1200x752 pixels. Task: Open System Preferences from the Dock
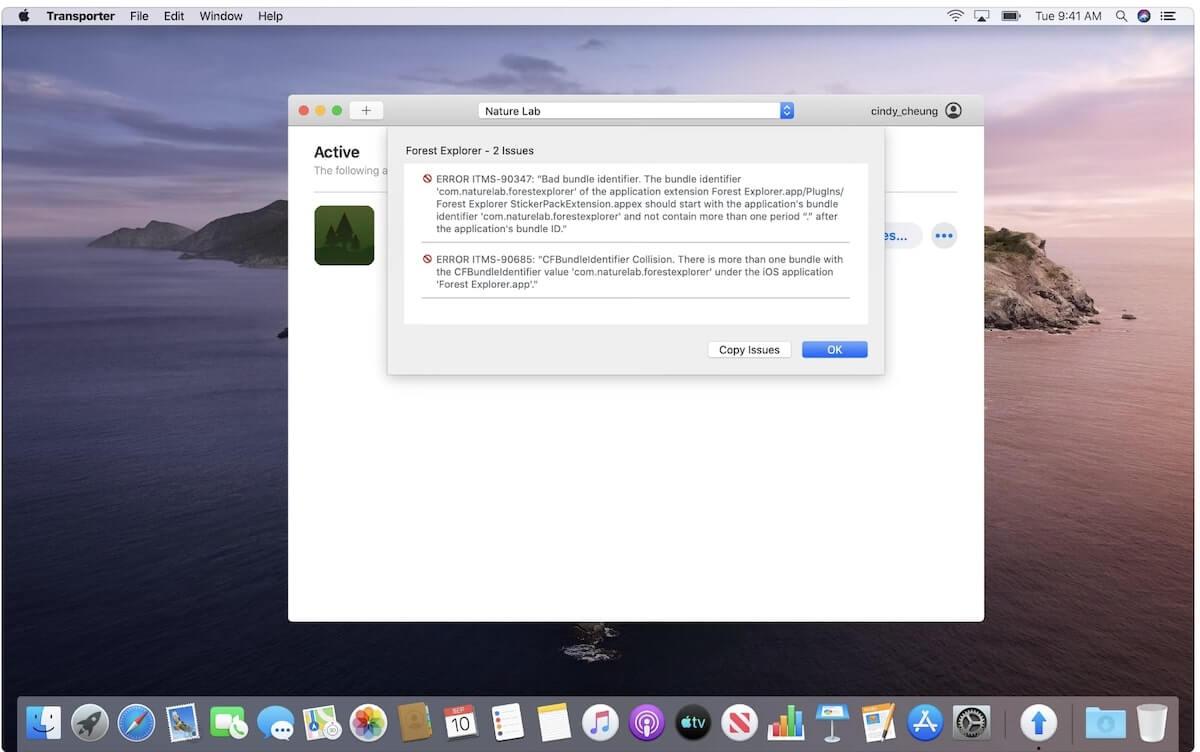coord(971,721)
